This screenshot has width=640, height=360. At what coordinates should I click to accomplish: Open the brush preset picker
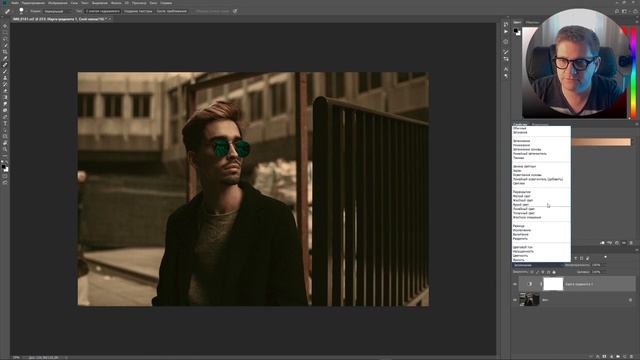tap(22, 11)
